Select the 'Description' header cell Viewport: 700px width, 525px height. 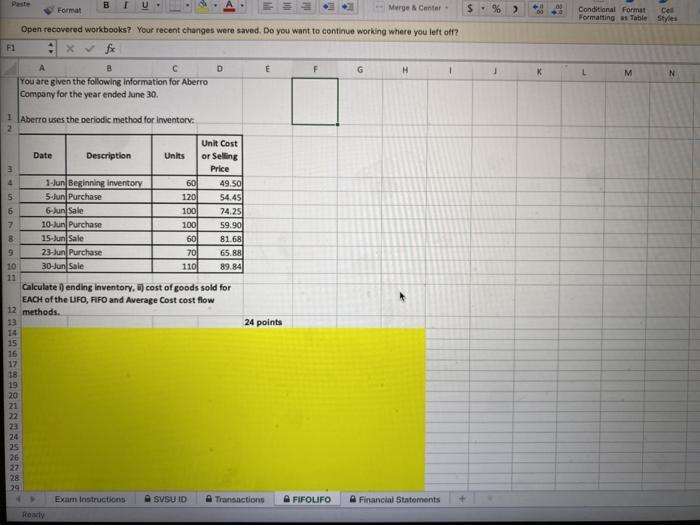click(x=108, y=155)
